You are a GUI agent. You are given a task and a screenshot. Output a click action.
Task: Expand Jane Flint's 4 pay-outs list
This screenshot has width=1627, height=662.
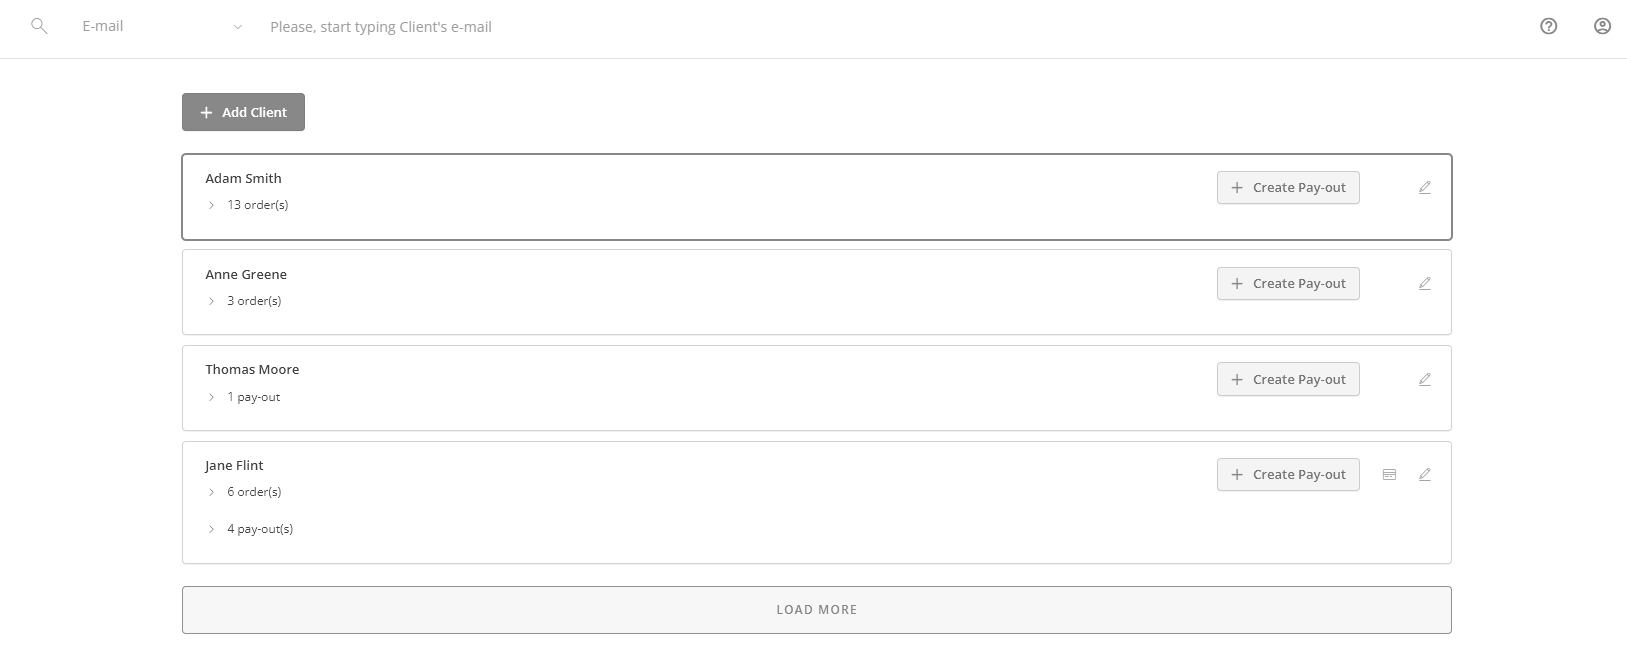(210, 528)
